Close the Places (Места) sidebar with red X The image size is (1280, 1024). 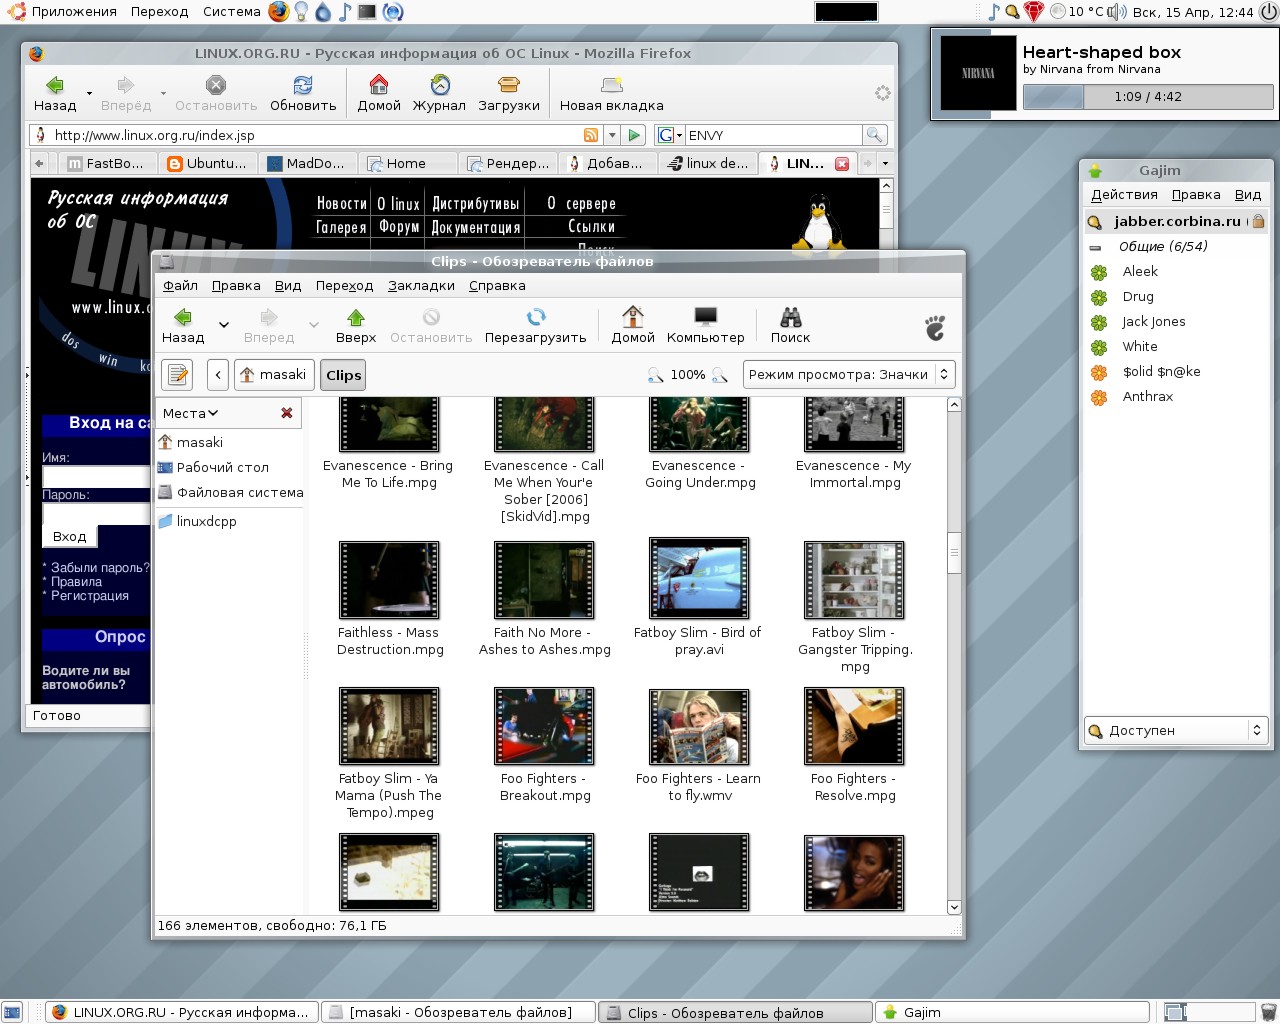287,413
